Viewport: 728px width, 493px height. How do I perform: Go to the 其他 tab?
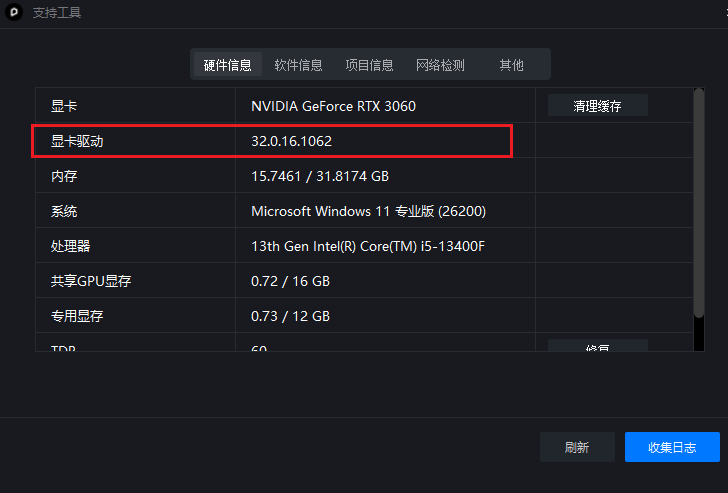coord(511,65)
